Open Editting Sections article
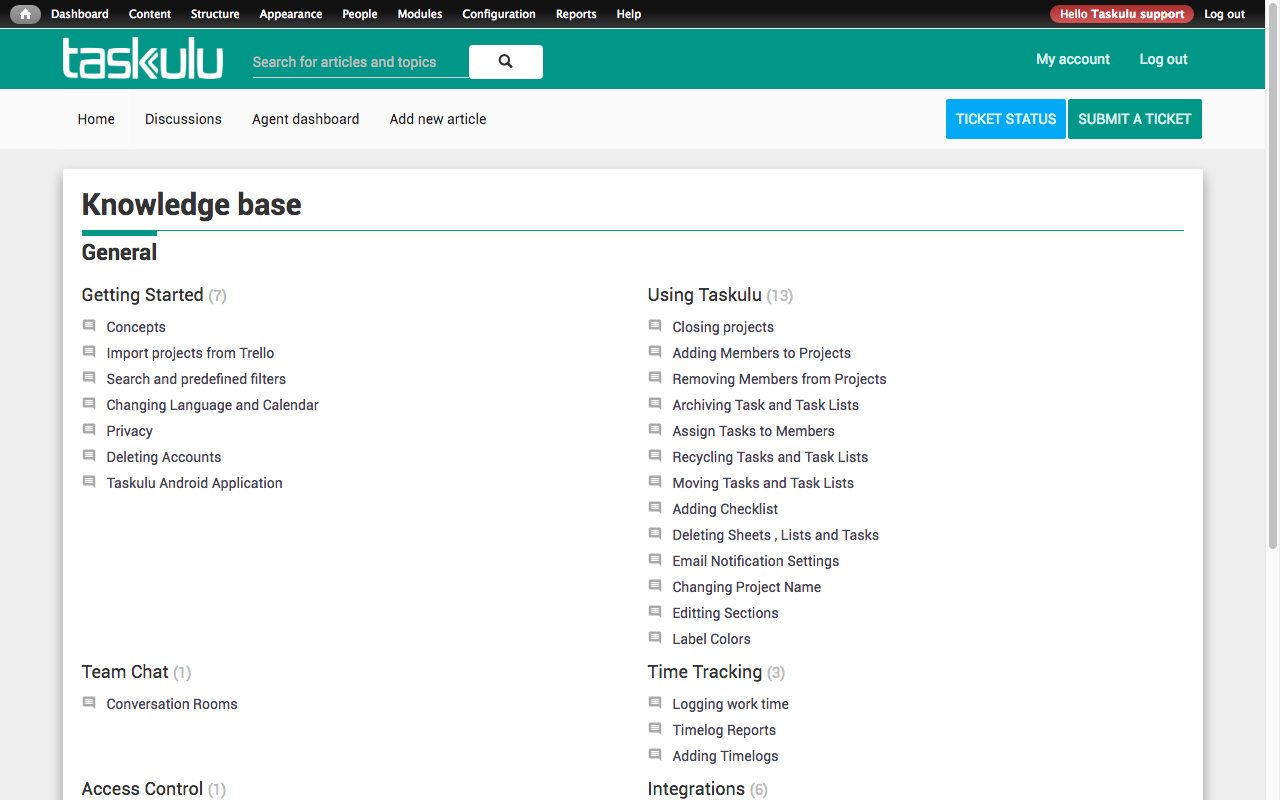 point(726,613)
